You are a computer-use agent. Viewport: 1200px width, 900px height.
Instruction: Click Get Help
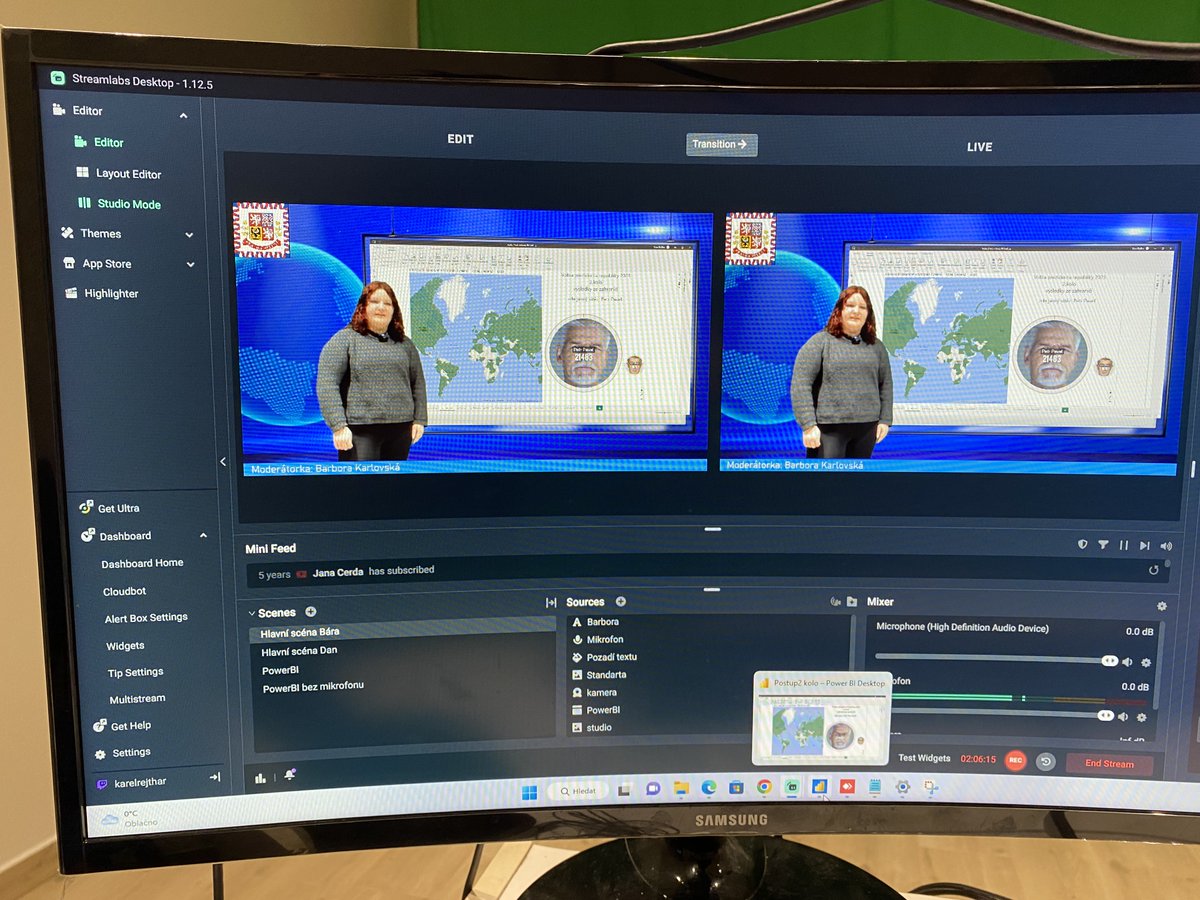tap(122, 726)
